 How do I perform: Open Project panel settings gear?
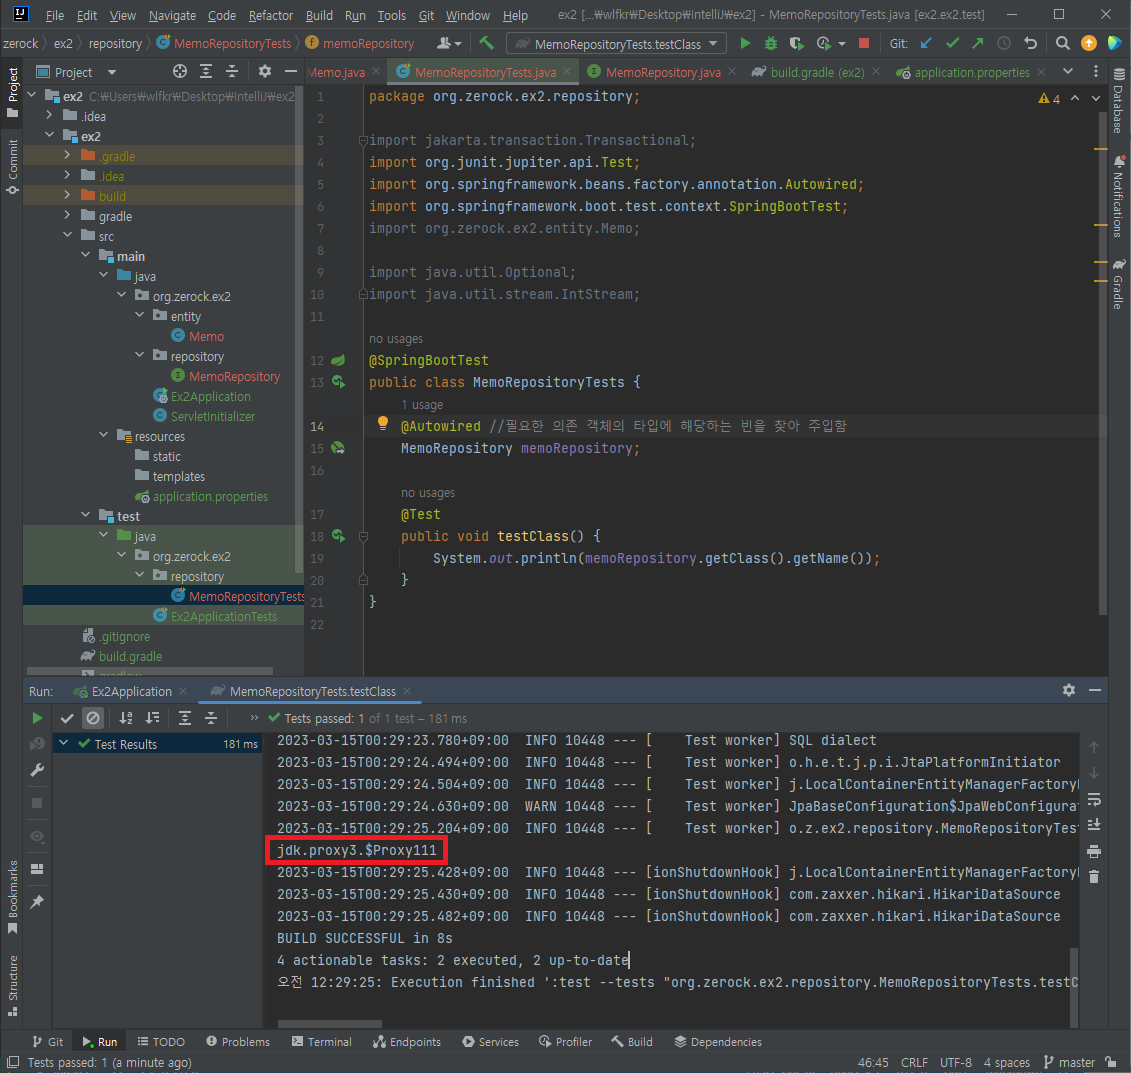(265, 71)
